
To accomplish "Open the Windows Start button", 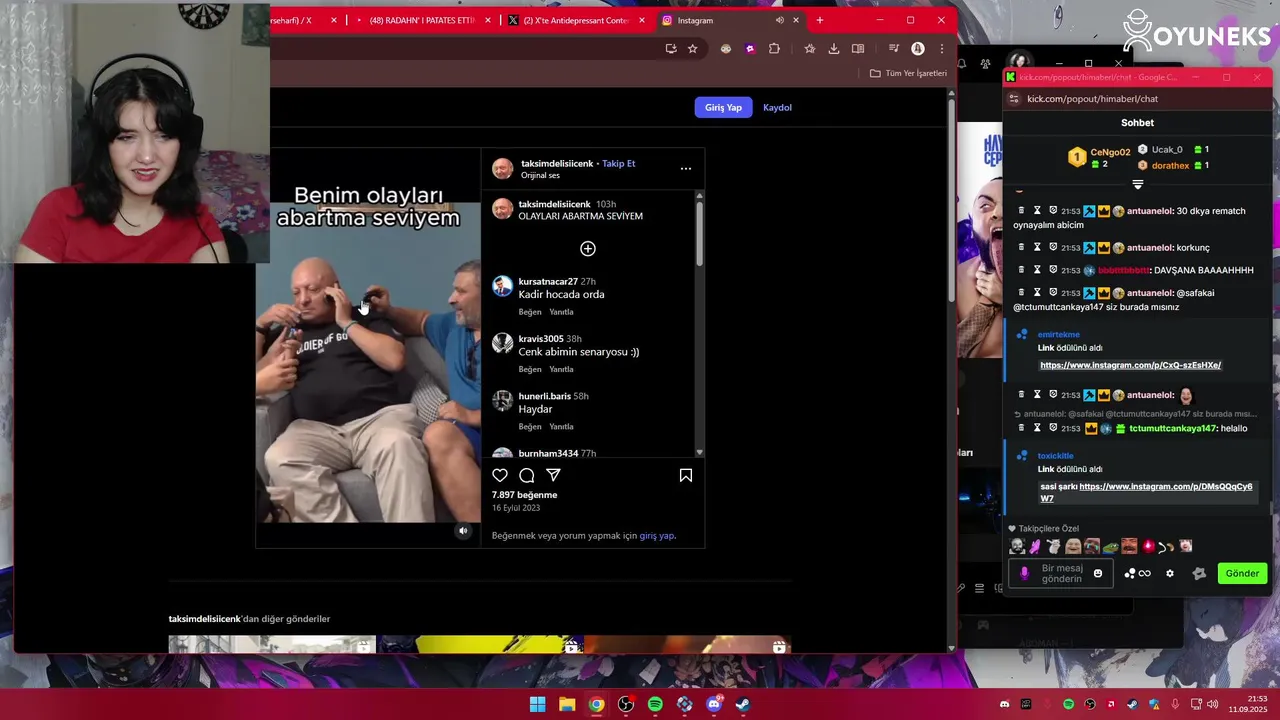I will (537, 705).
